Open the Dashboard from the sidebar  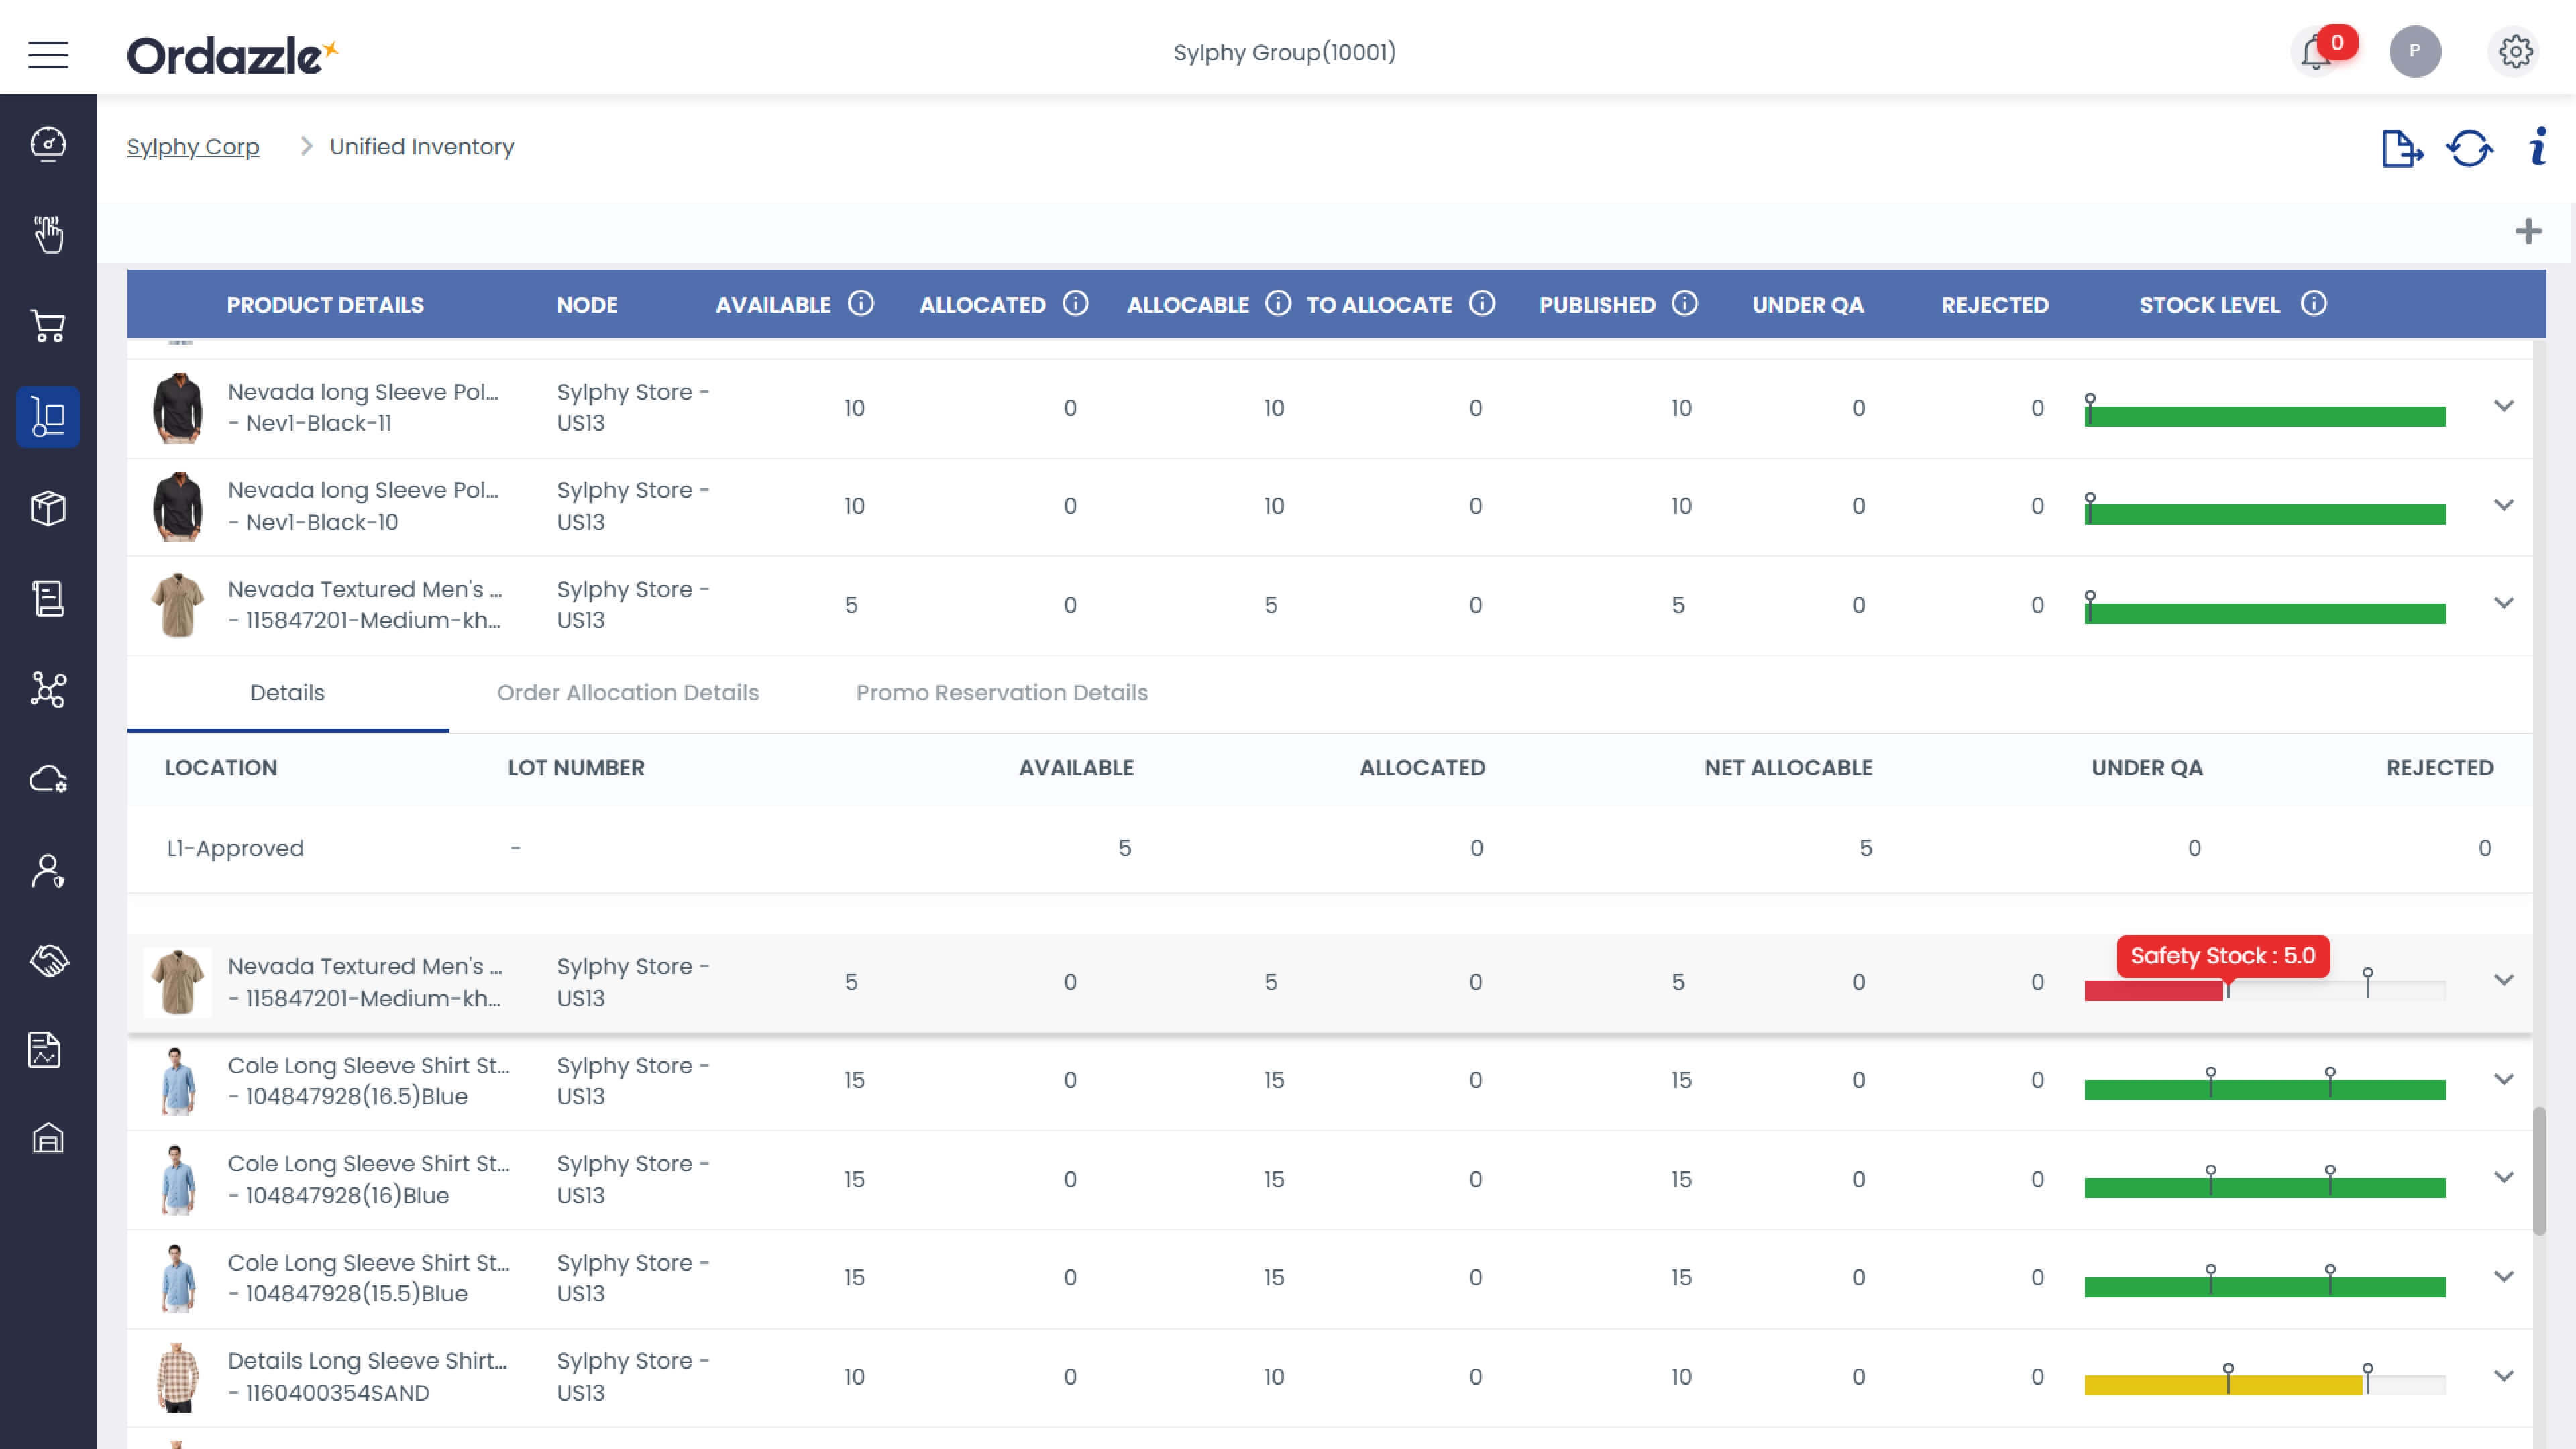[x=48, y=143]
